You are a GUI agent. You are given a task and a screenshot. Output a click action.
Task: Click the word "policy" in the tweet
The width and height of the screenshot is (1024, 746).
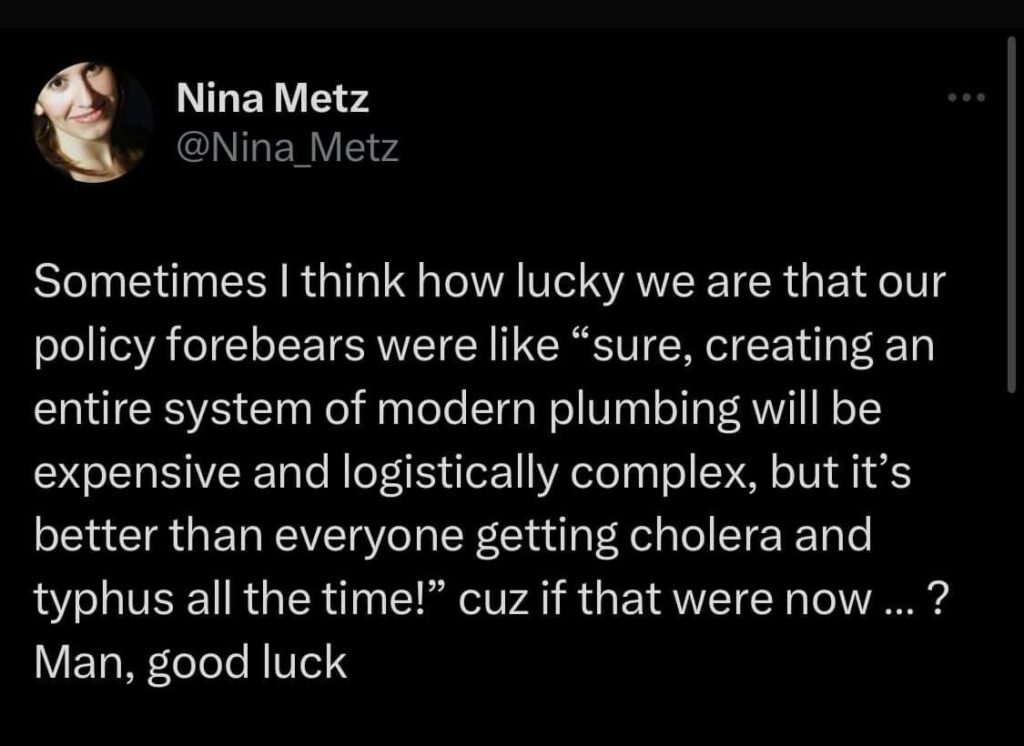[x=89, y=348]
